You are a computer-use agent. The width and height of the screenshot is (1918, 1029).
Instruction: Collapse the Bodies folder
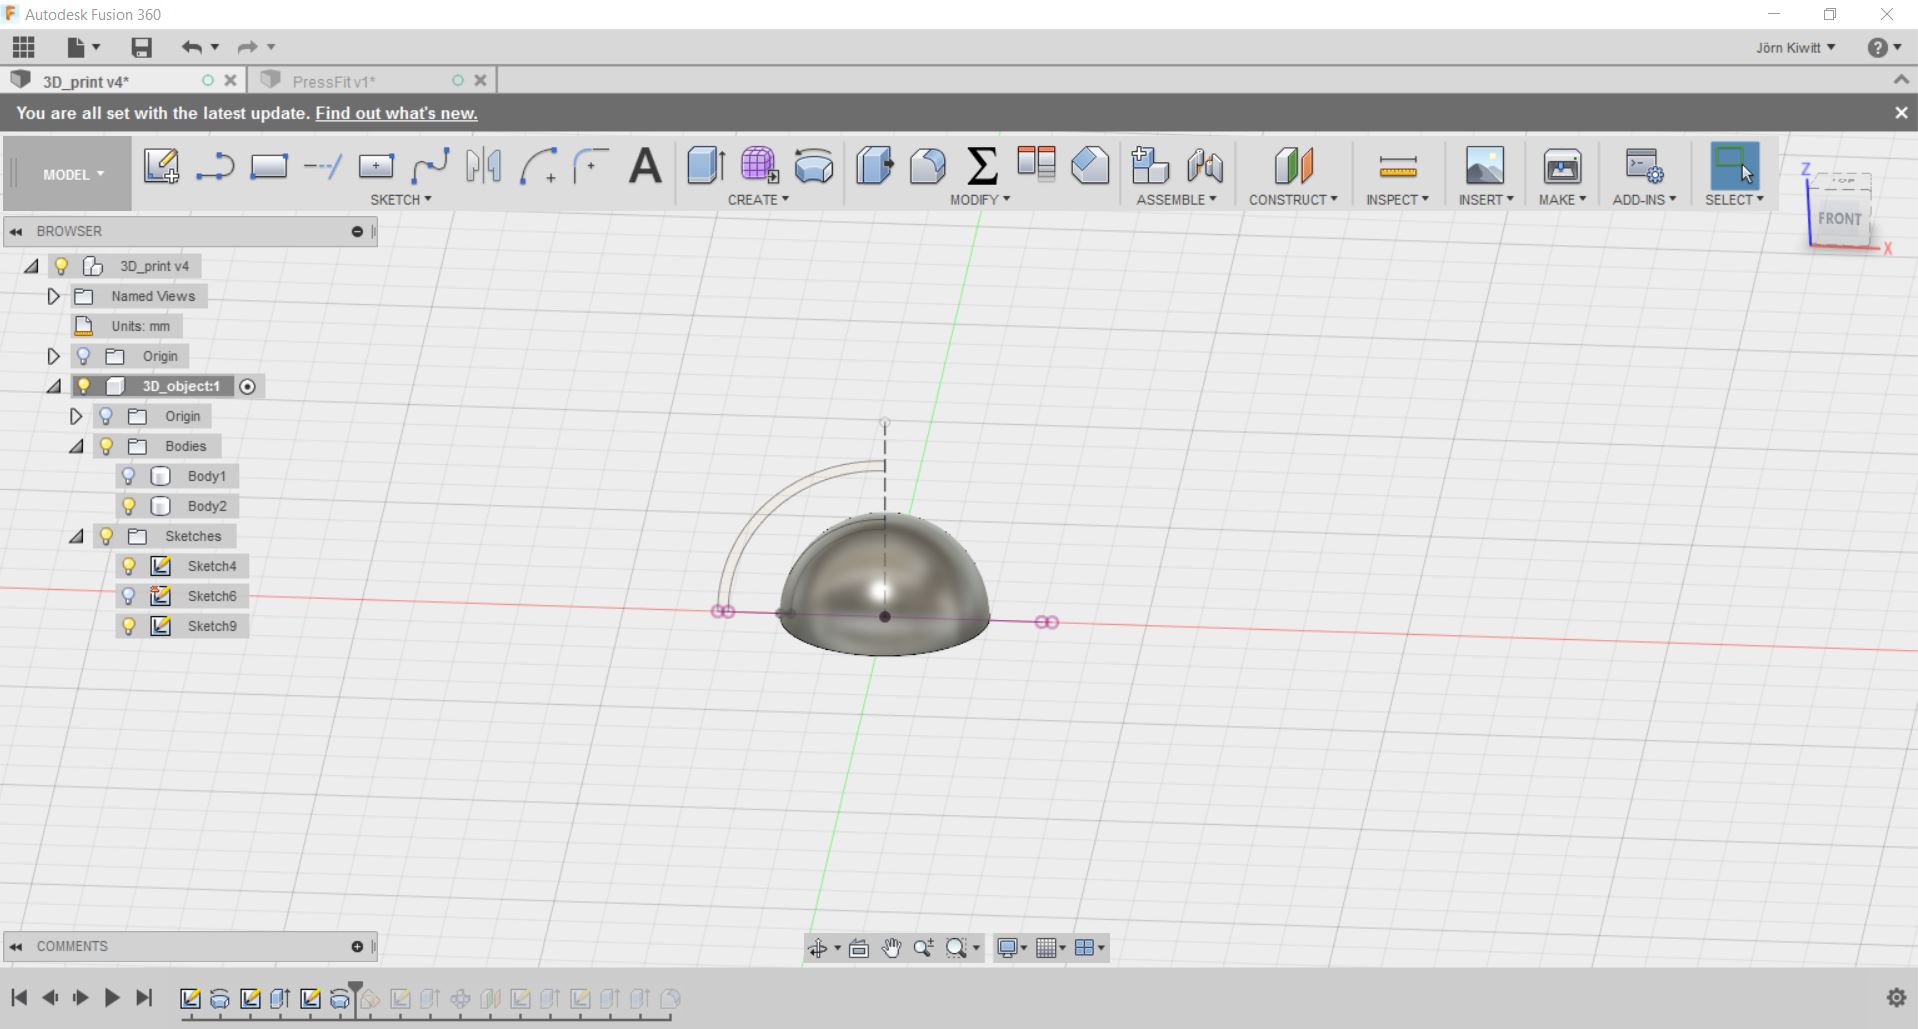pos(76,446)
